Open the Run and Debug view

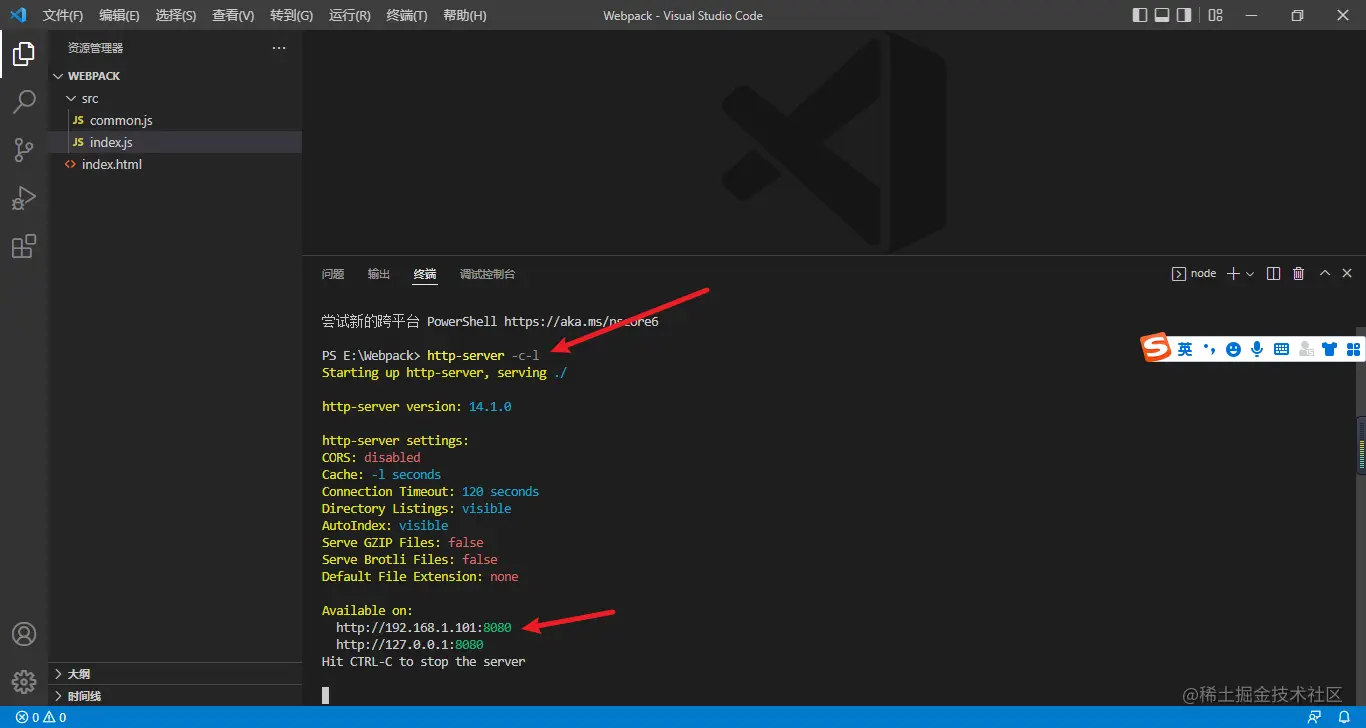(x=24, y=198)
